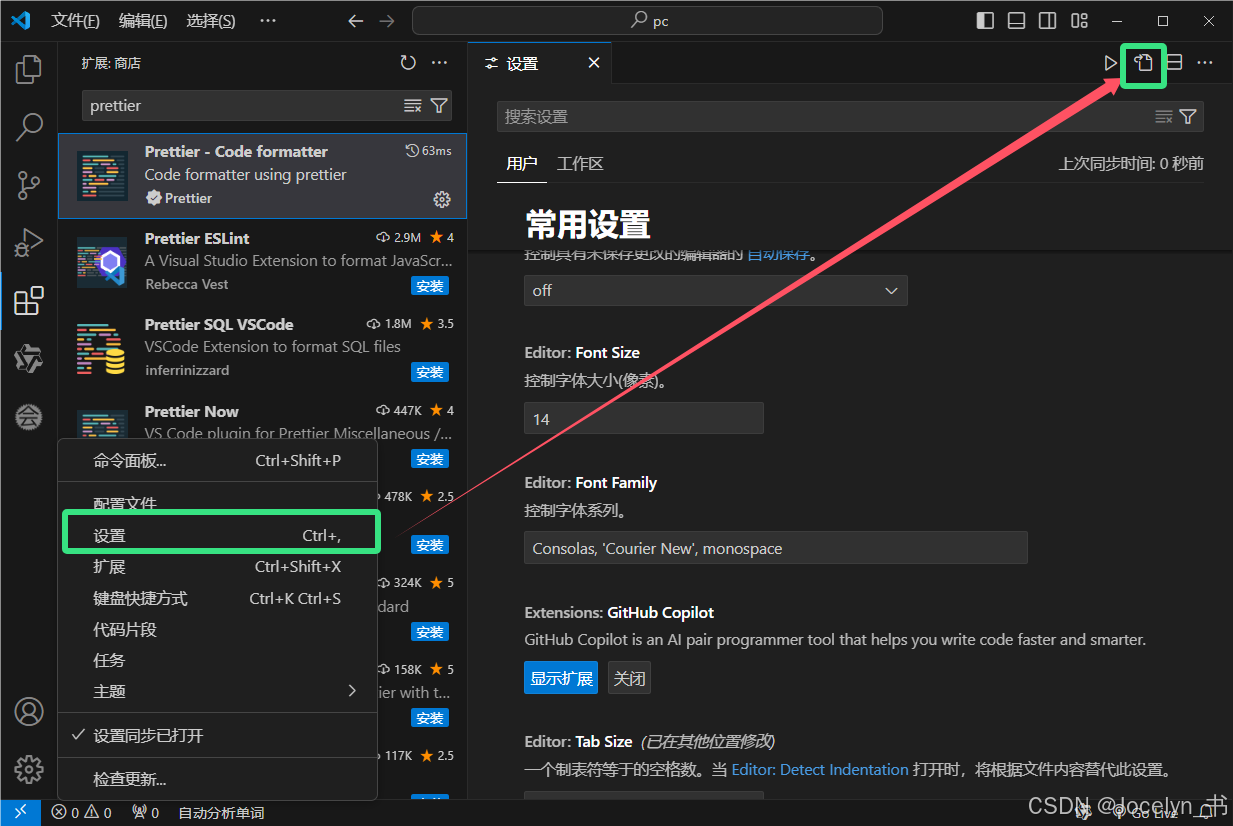Select 代码片段 from the menu
The width and height of the screenshot is (1233, 826).
point(217,629)
